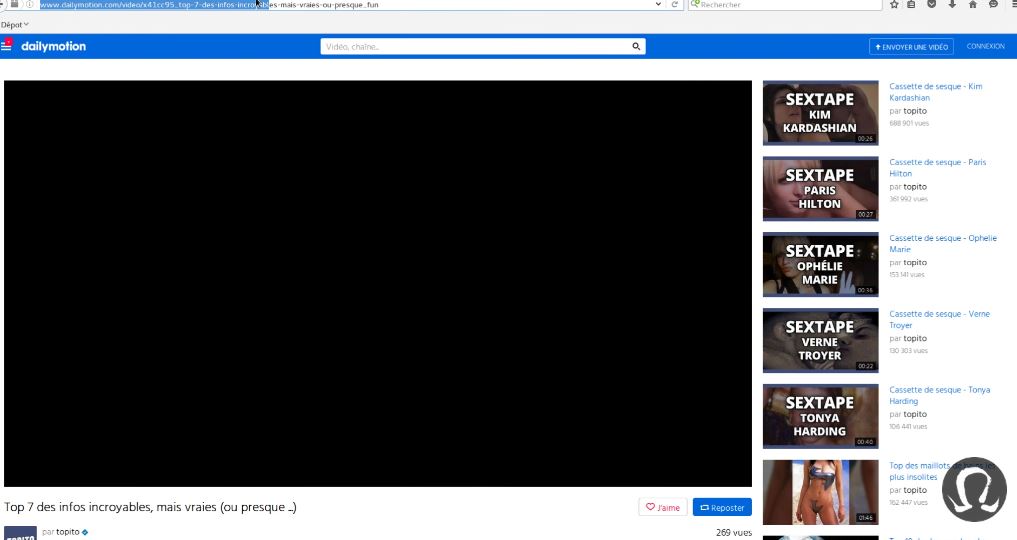Image resolution: width=1017 pixels, height=540 pixels.
Task: Click the black video player area
Action: 378,283
